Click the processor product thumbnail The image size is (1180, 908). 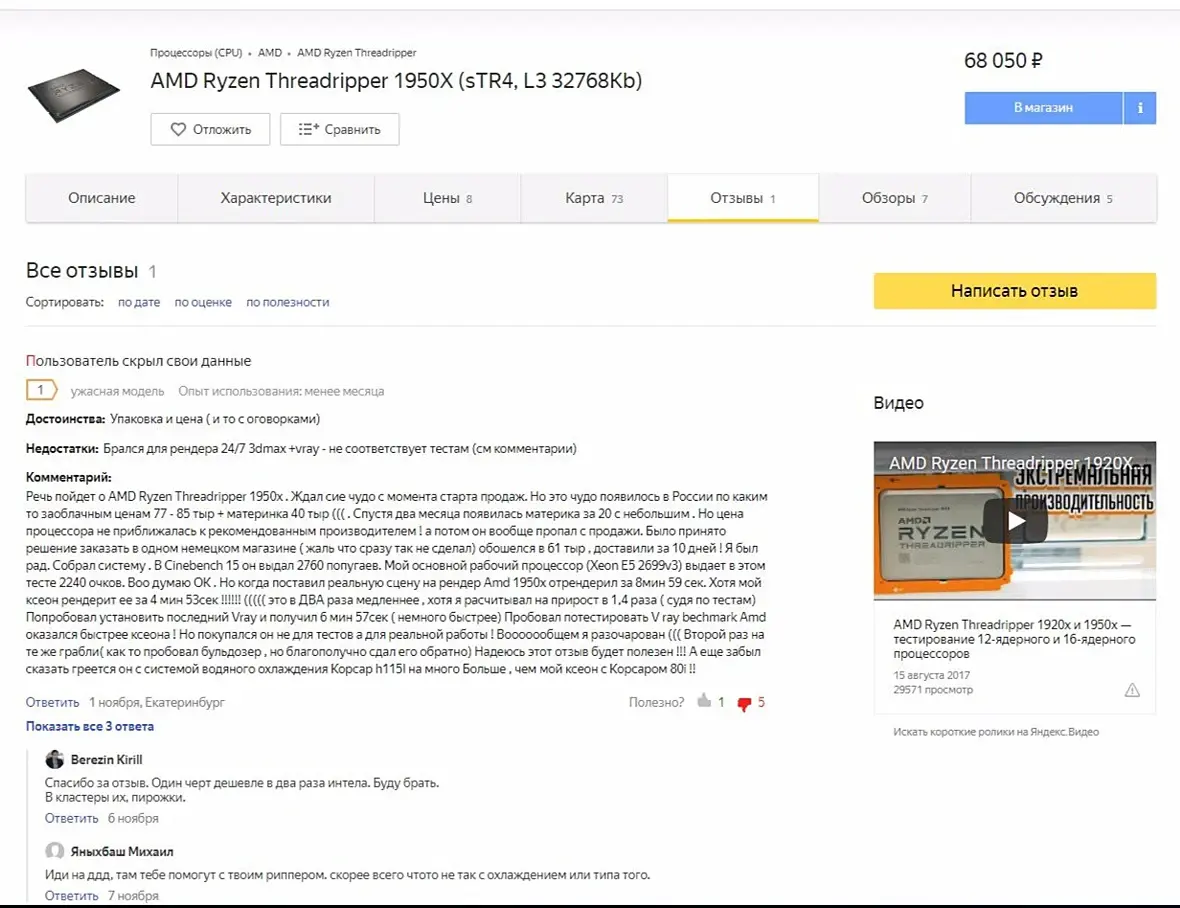coord(74,95)
